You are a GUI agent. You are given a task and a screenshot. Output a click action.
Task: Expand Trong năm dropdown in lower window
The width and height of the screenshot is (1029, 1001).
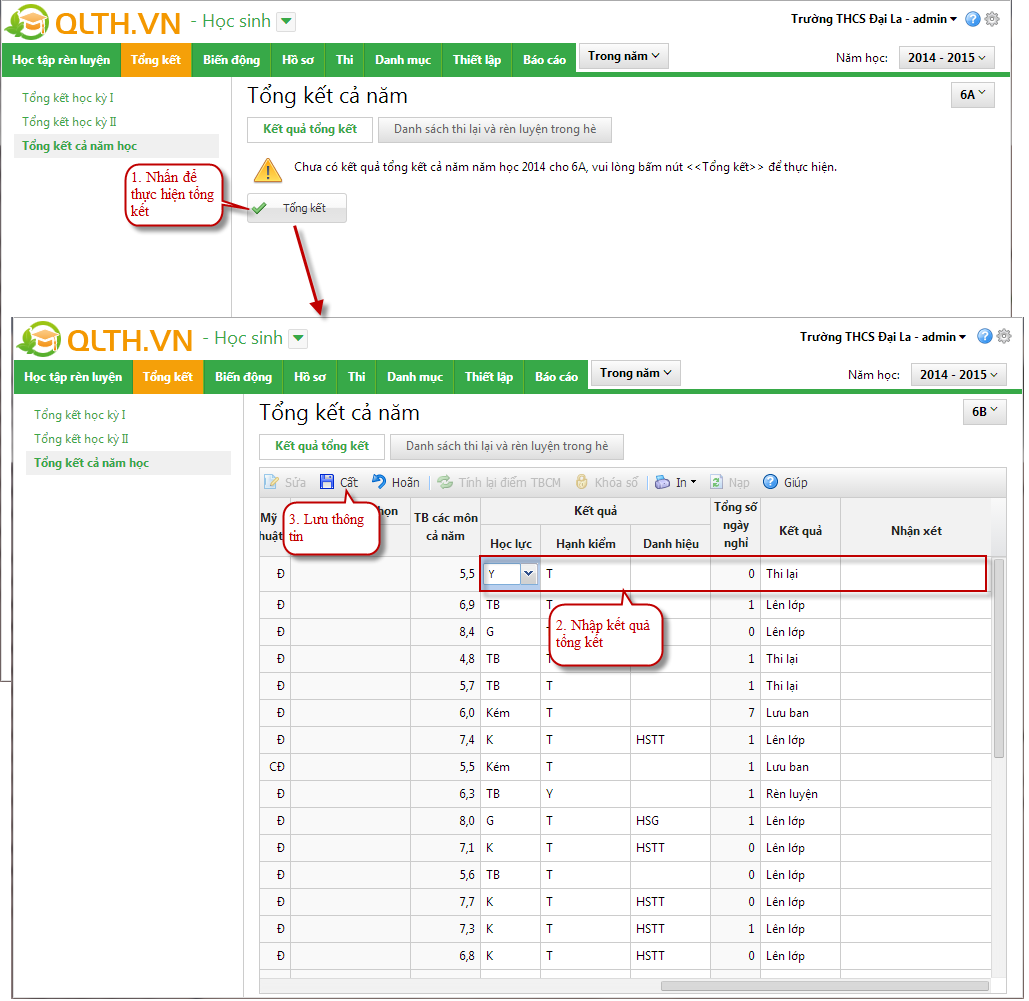[636, 373]
